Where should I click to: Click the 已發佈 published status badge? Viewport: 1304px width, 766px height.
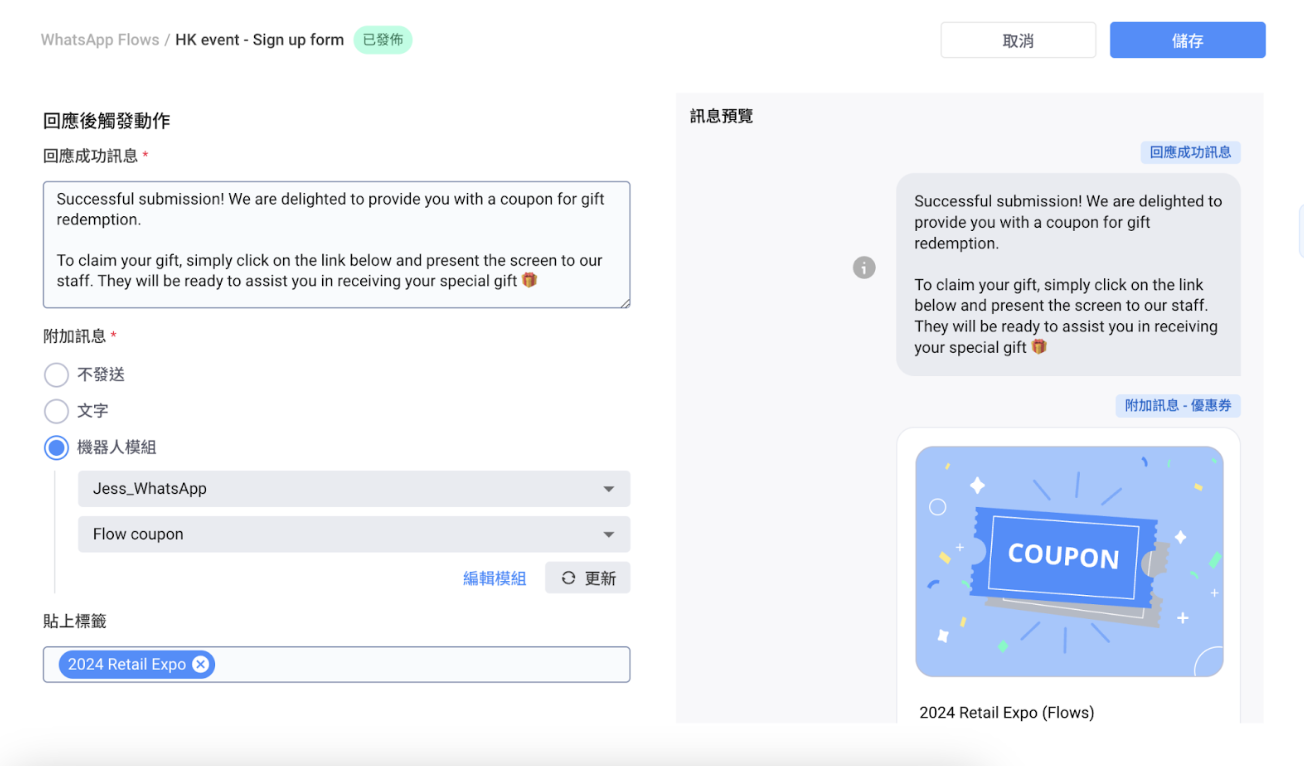pos(383,40)
